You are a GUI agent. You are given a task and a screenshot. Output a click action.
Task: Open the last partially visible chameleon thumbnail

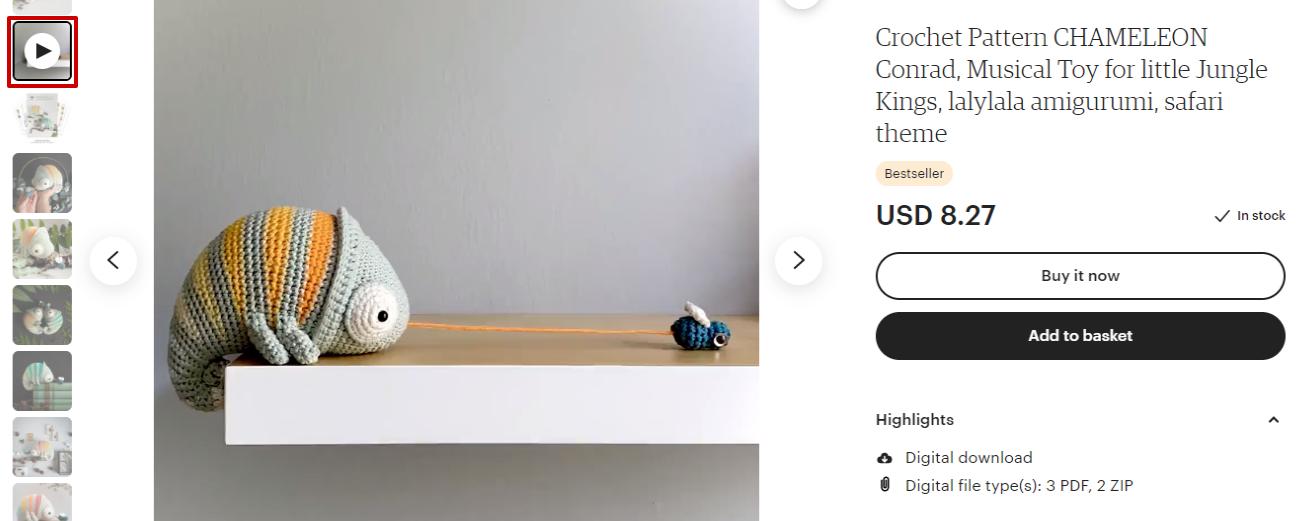pyautogui.click(x=42, y=502)
